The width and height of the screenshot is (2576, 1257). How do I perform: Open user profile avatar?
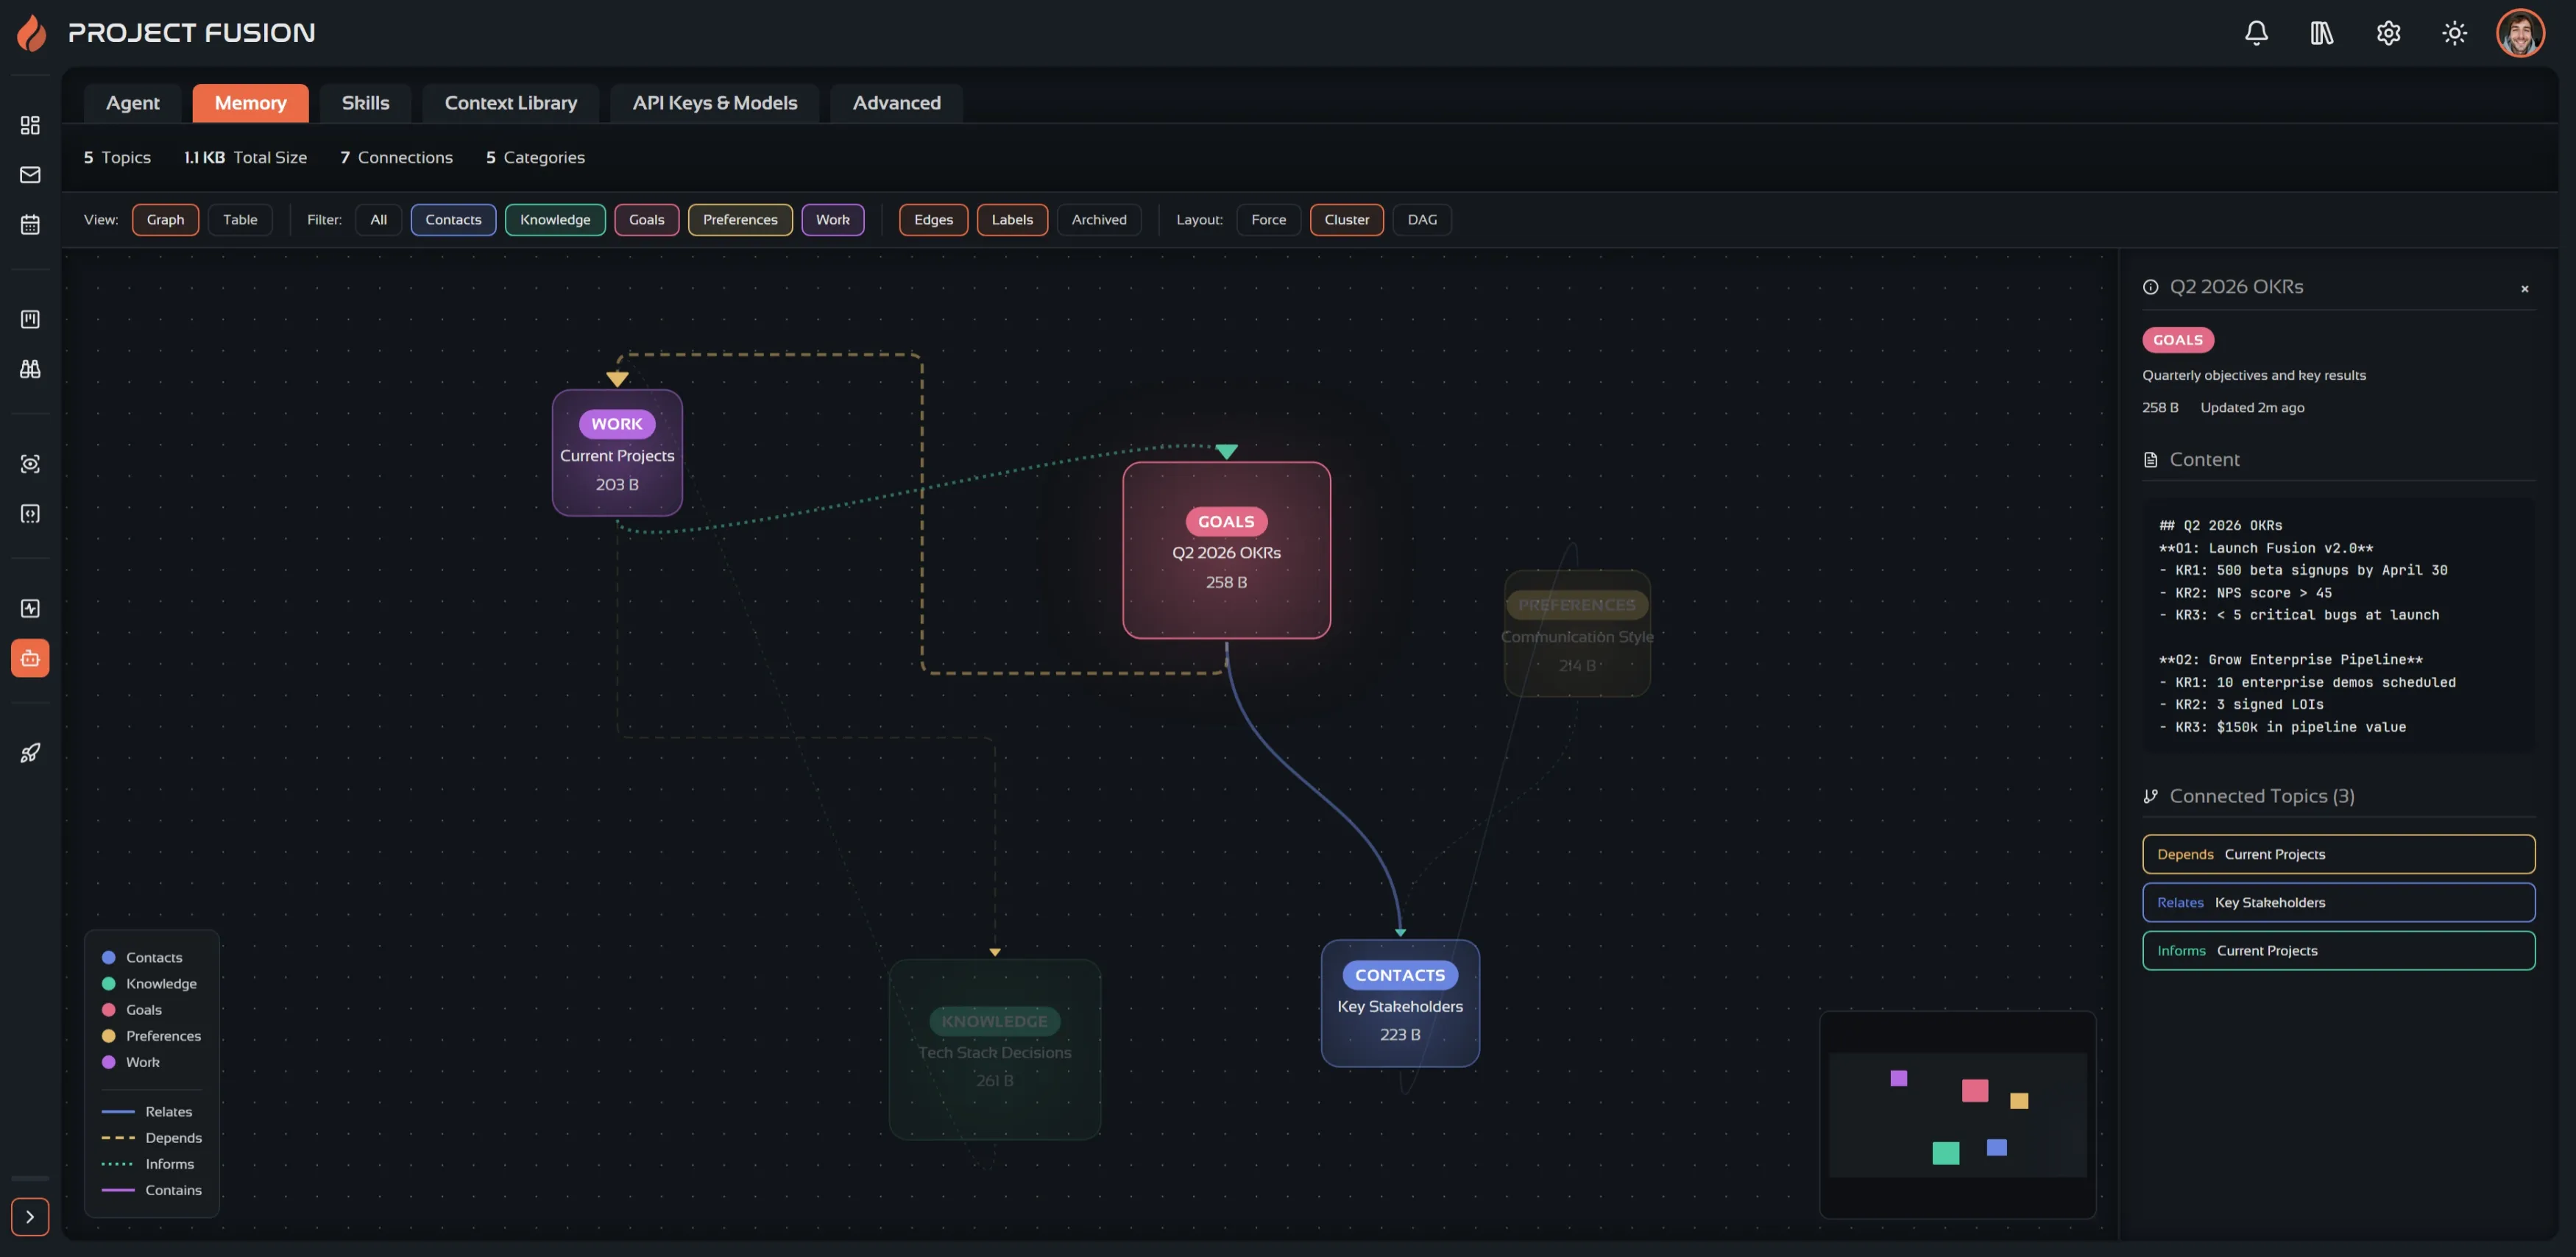pos(2520,33)
